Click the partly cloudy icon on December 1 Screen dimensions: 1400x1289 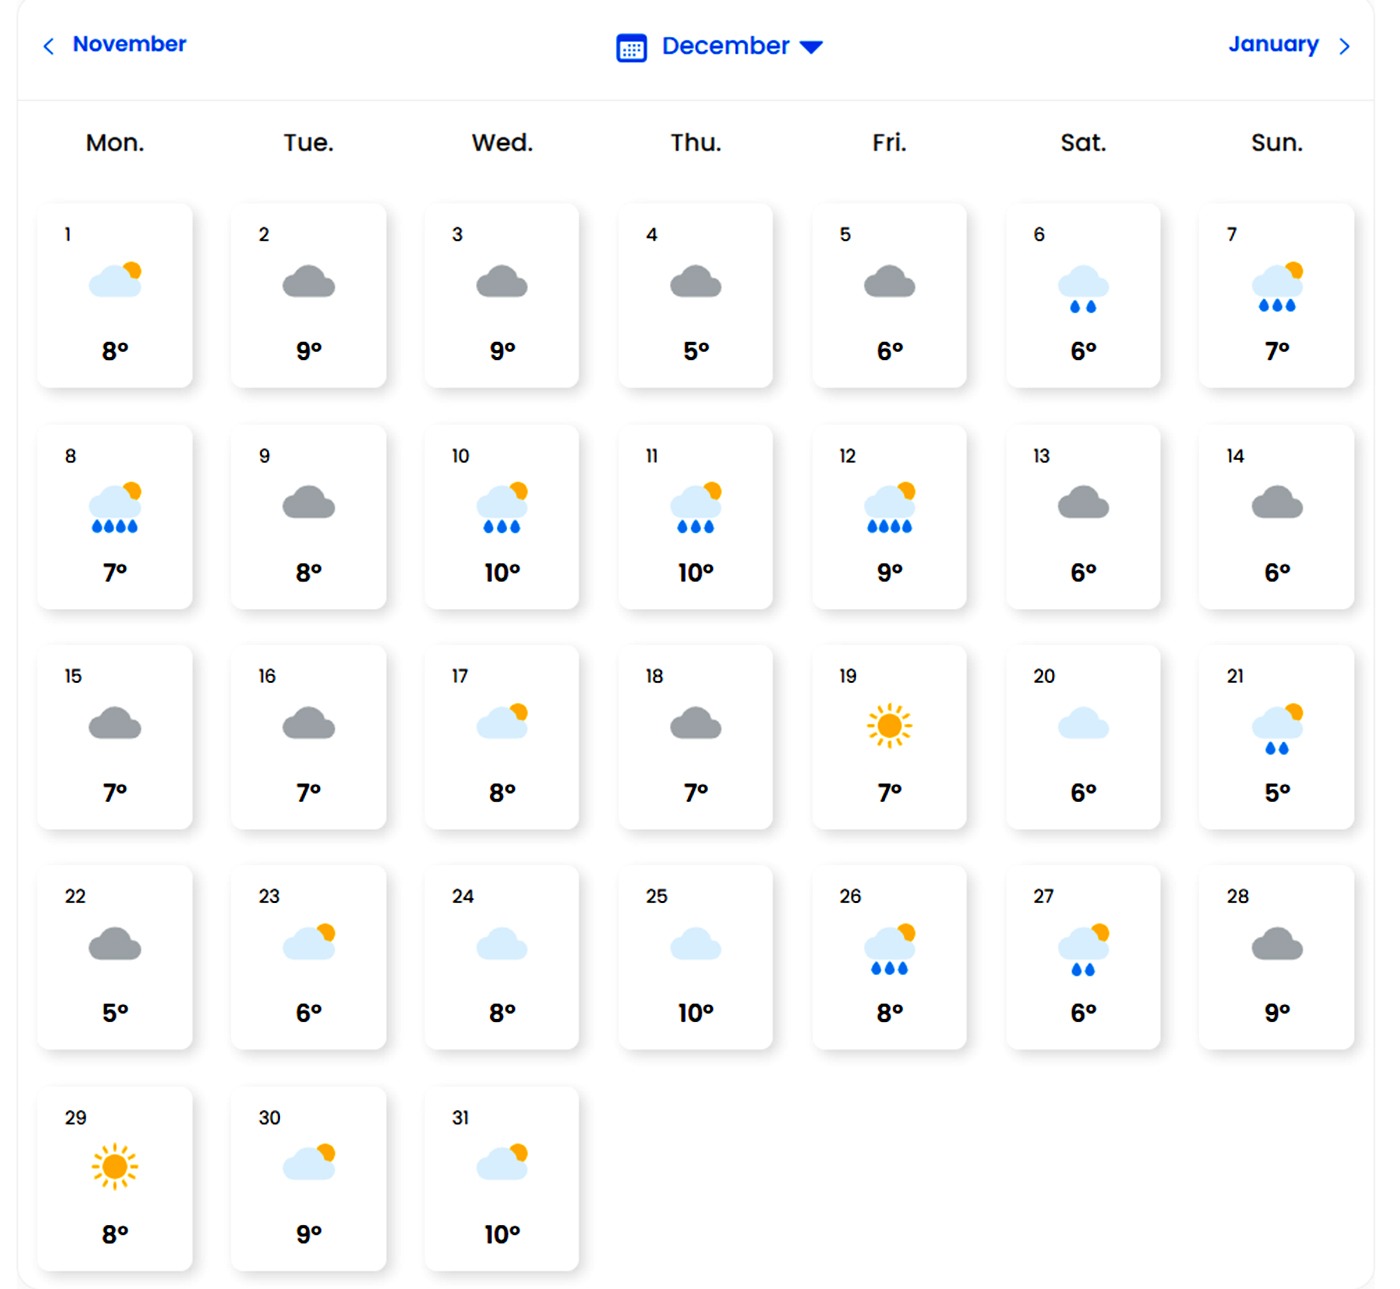tap(115, 280)
